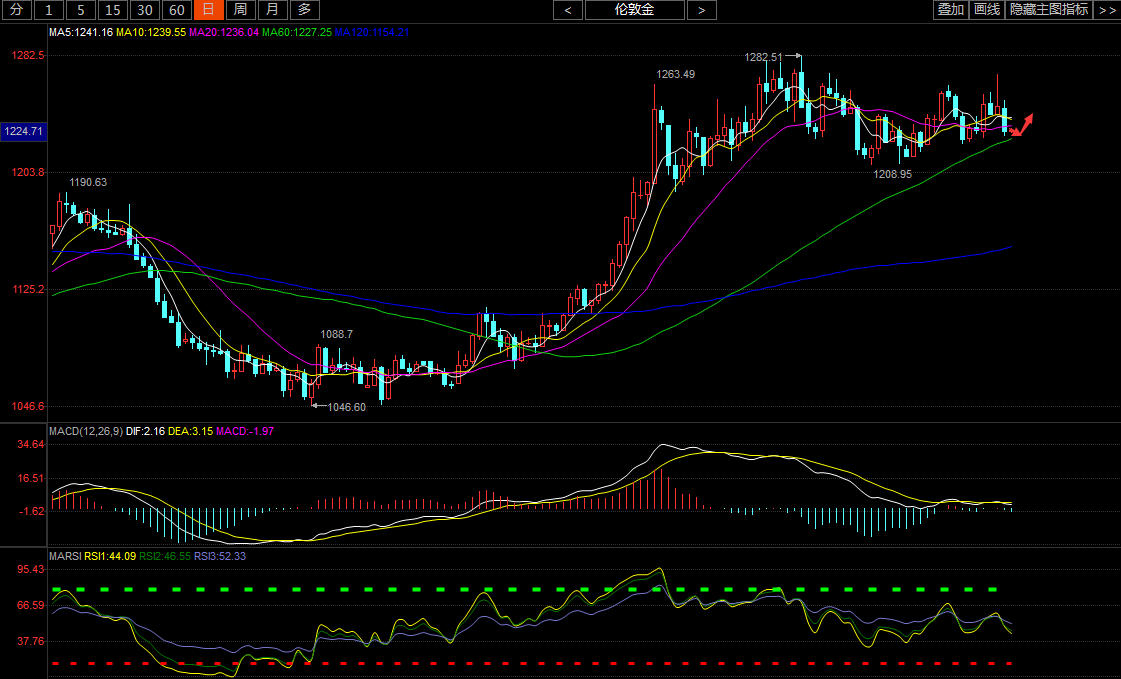Screen dimensions: 1121x679
Task: Toggle 隐藏主图指标 hide main indicators
Action: (x=1049, y=9)
